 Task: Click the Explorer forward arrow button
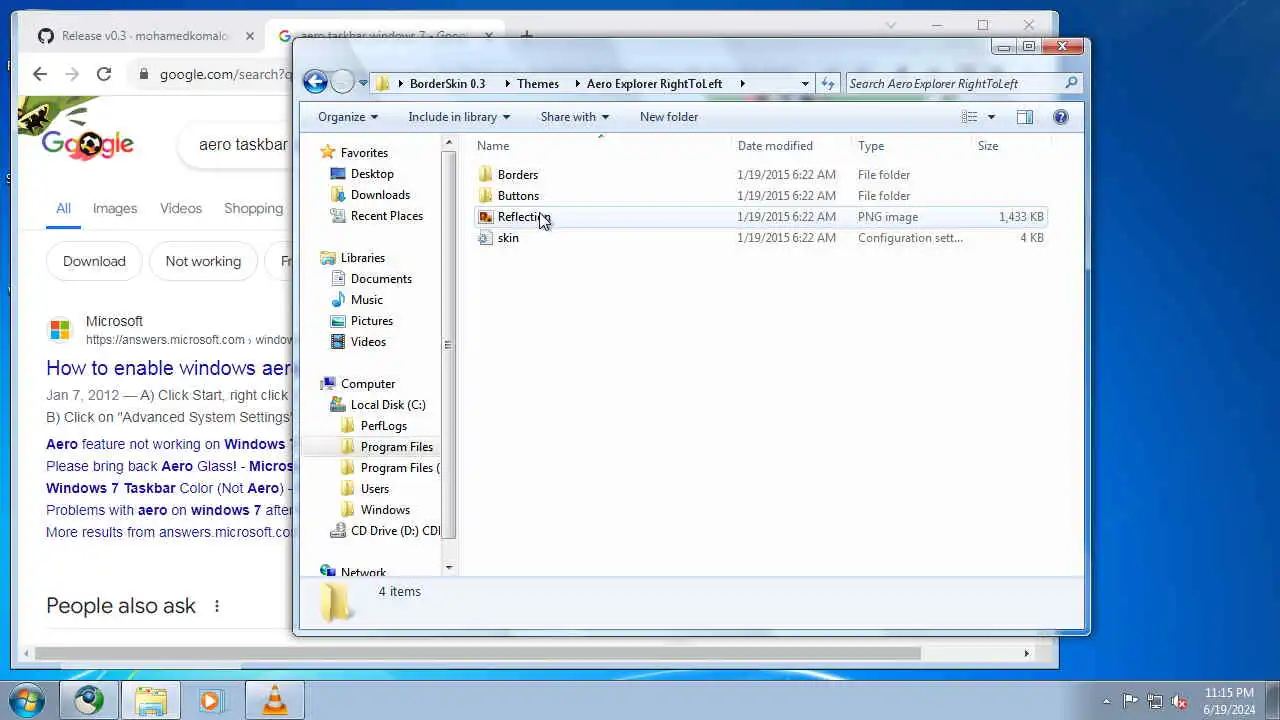pos(342,83)
